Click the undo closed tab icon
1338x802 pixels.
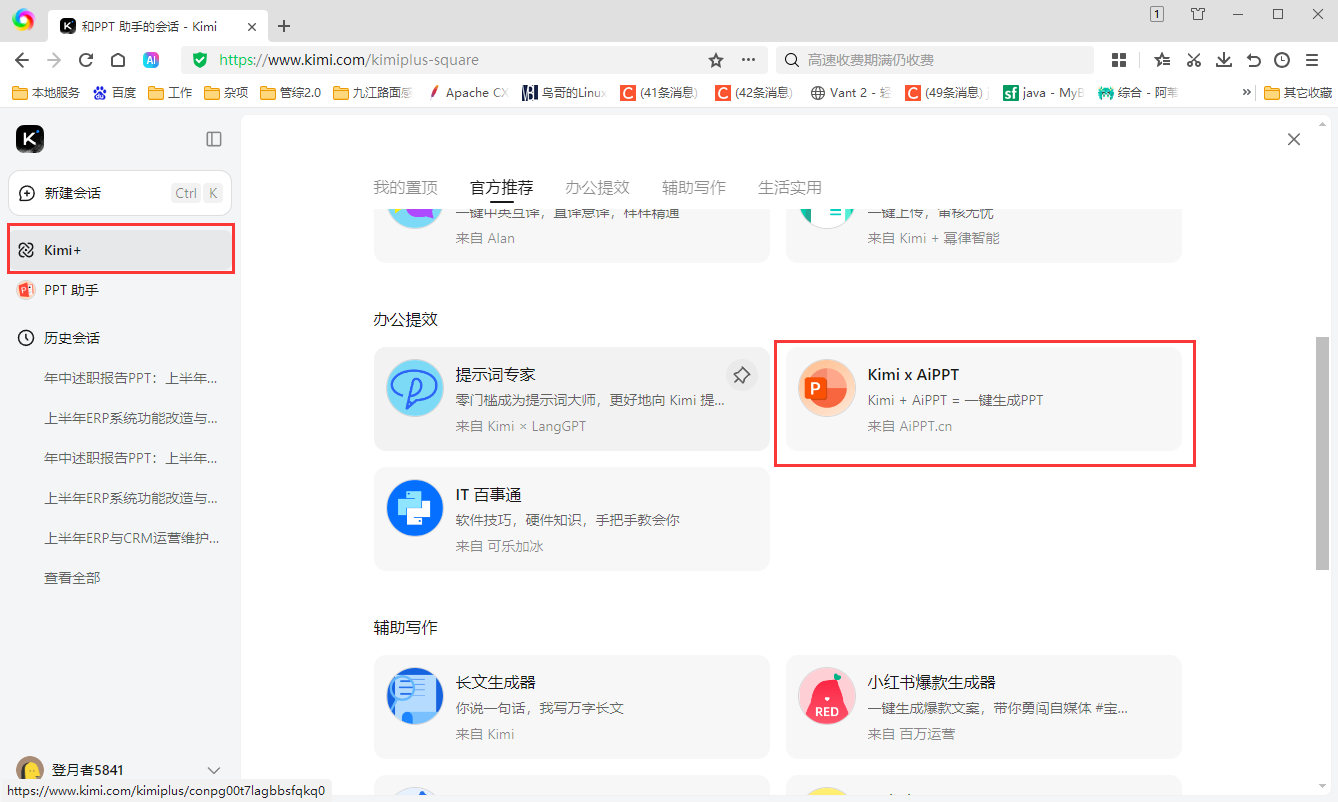pyautogui.click(x=1253, y=60)
